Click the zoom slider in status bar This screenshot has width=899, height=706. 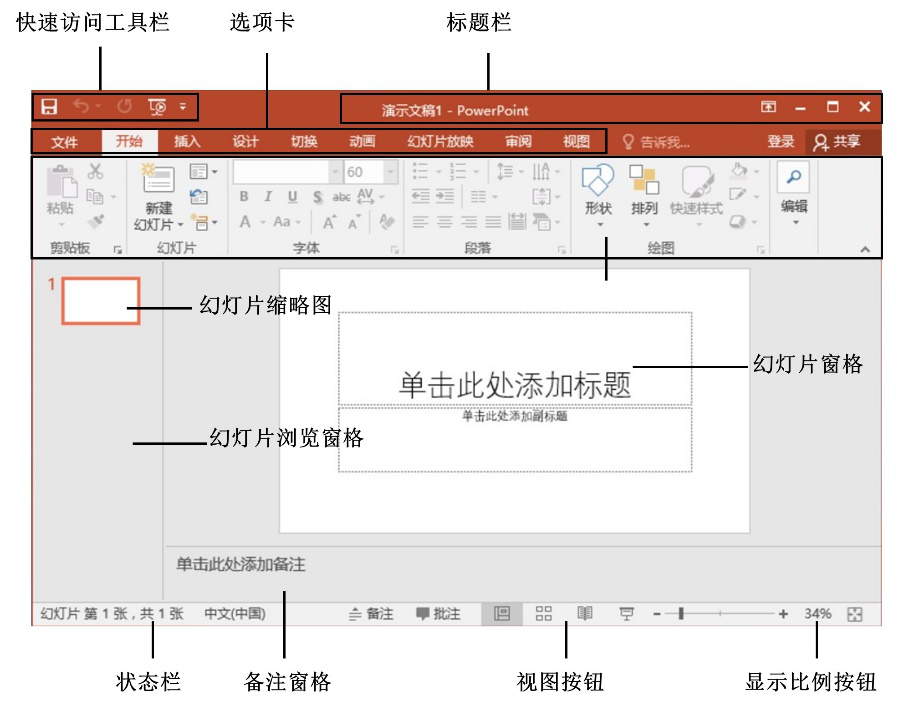click(x=681, y=614)
